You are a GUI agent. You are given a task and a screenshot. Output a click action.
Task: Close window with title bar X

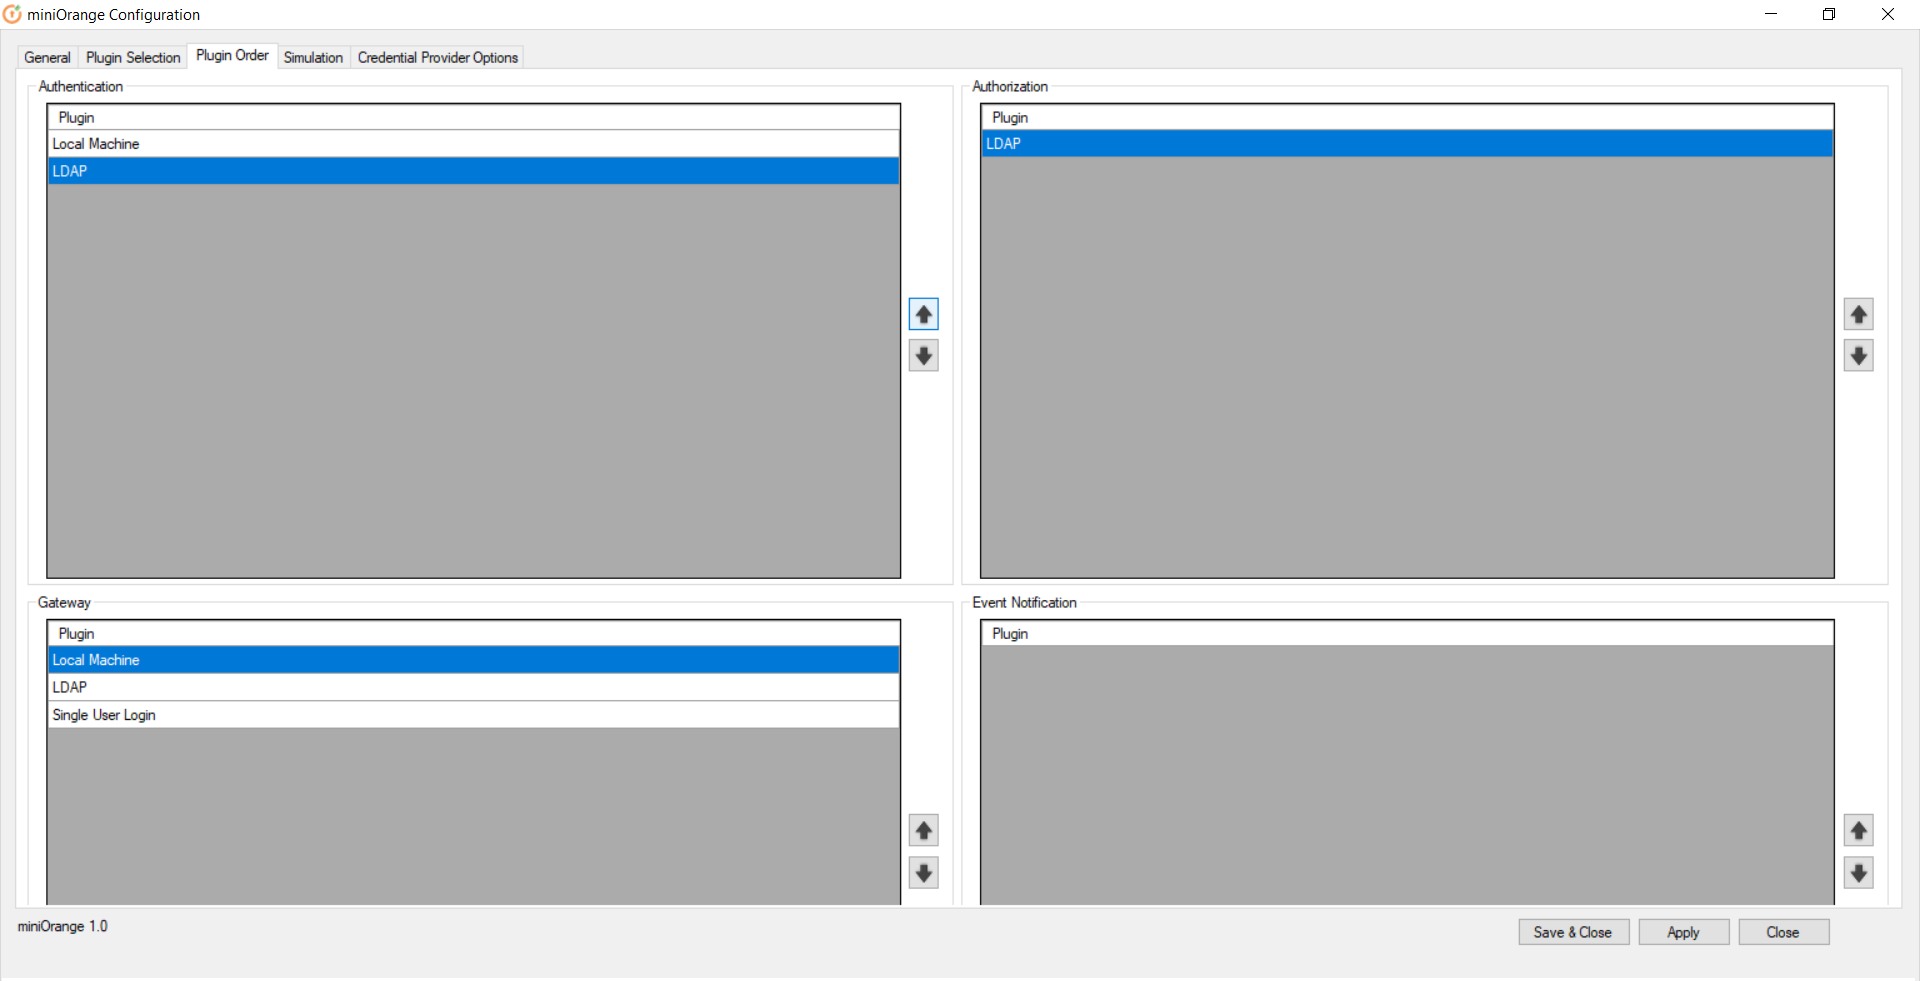click(x=1888, y=14)
